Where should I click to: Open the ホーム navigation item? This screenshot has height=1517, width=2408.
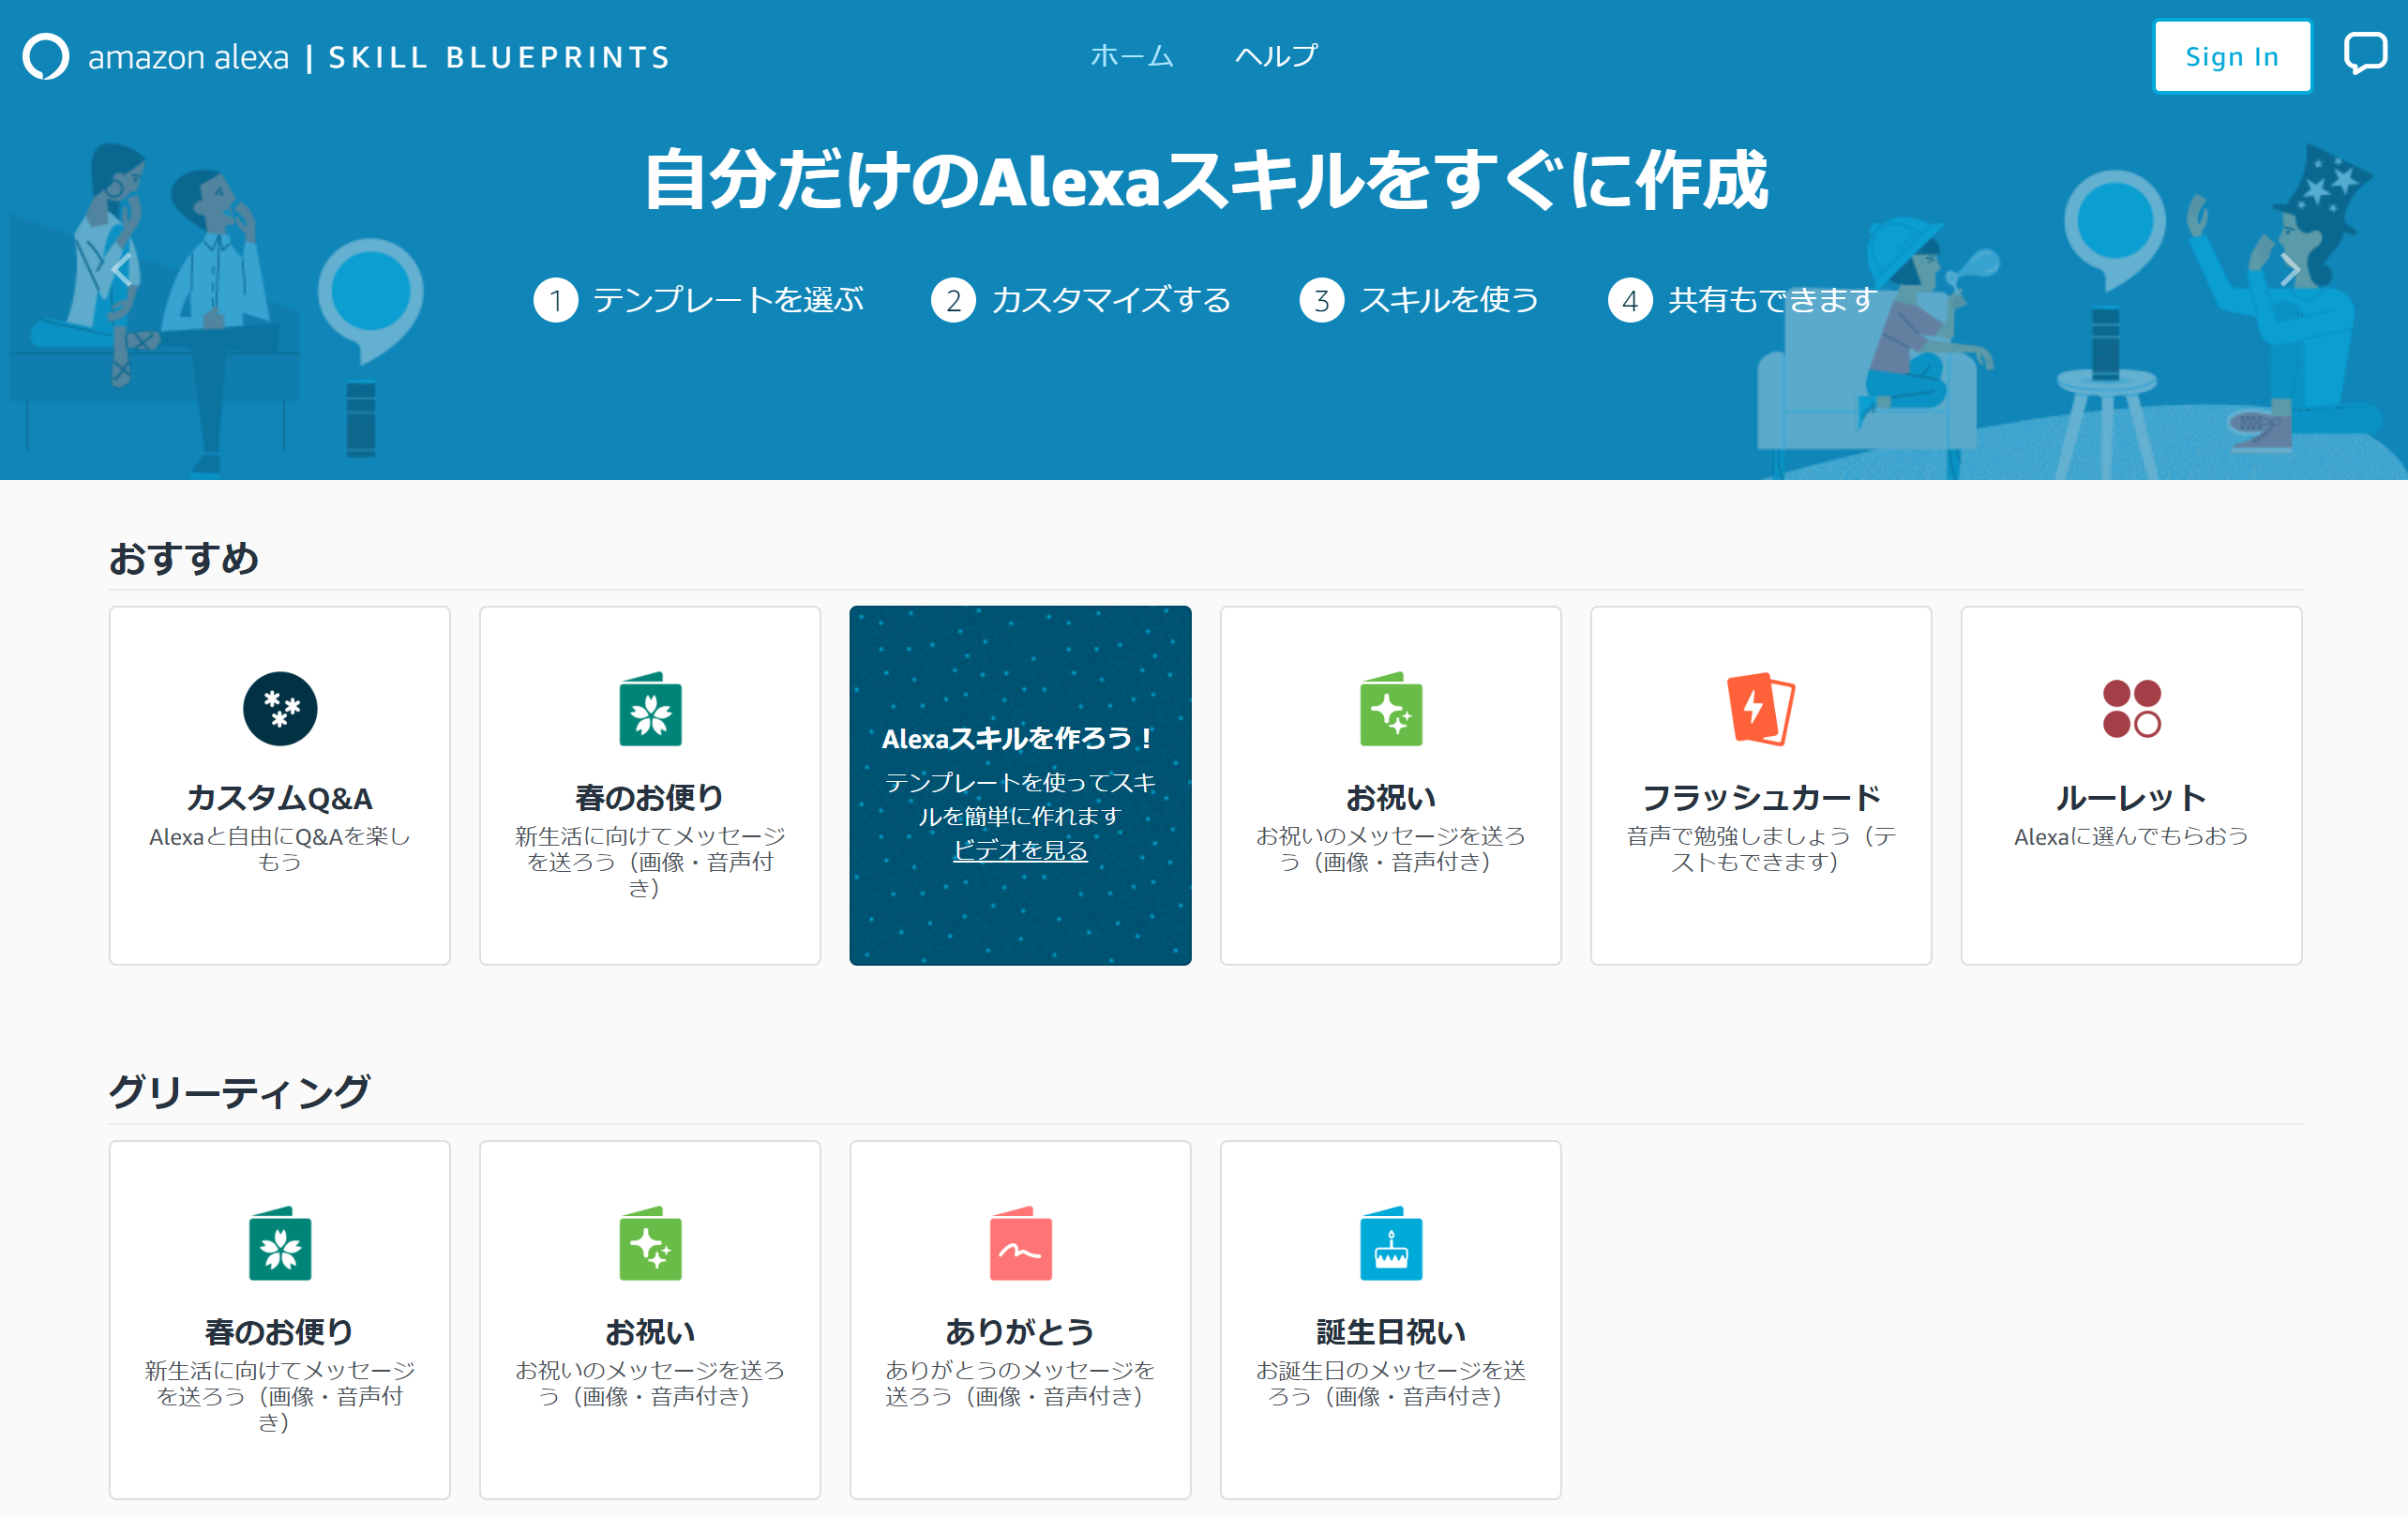click(1132, 56)
